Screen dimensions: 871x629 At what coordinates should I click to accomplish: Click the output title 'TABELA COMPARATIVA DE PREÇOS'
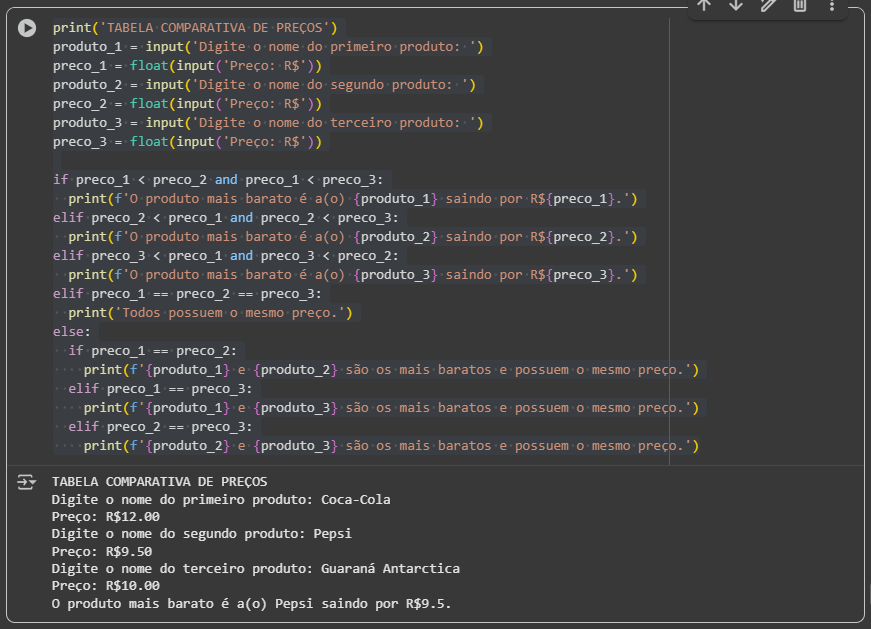point(159,481)
